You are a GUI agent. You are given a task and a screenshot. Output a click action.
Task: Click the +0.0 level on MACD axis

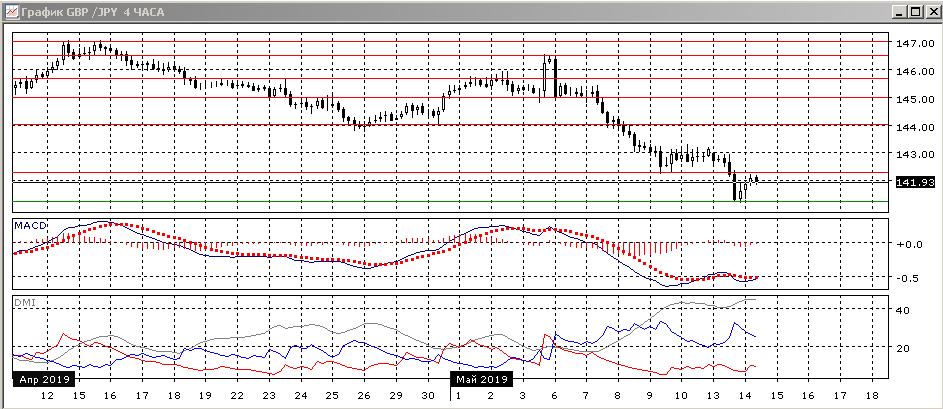908,244
